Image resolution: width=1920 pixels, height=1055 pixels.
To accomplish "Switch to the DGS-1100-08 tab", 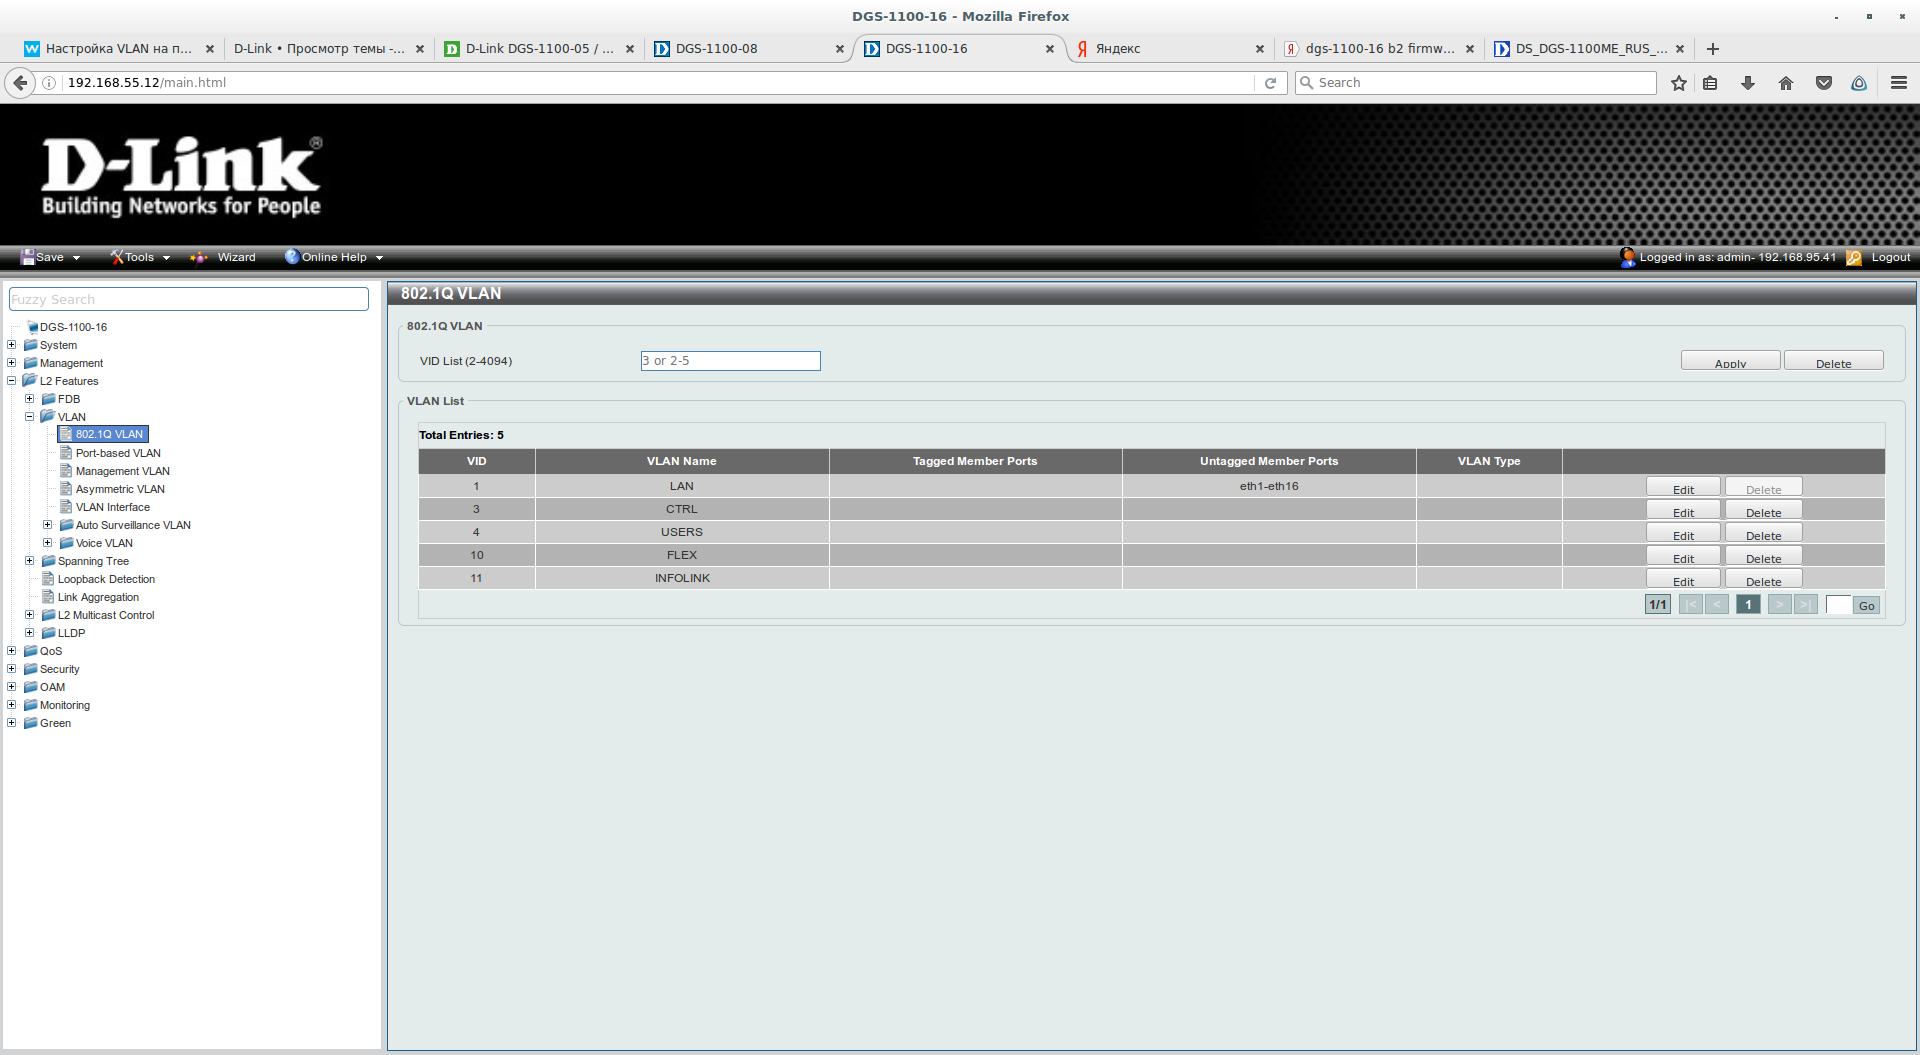I will click(x=745, y=49).
